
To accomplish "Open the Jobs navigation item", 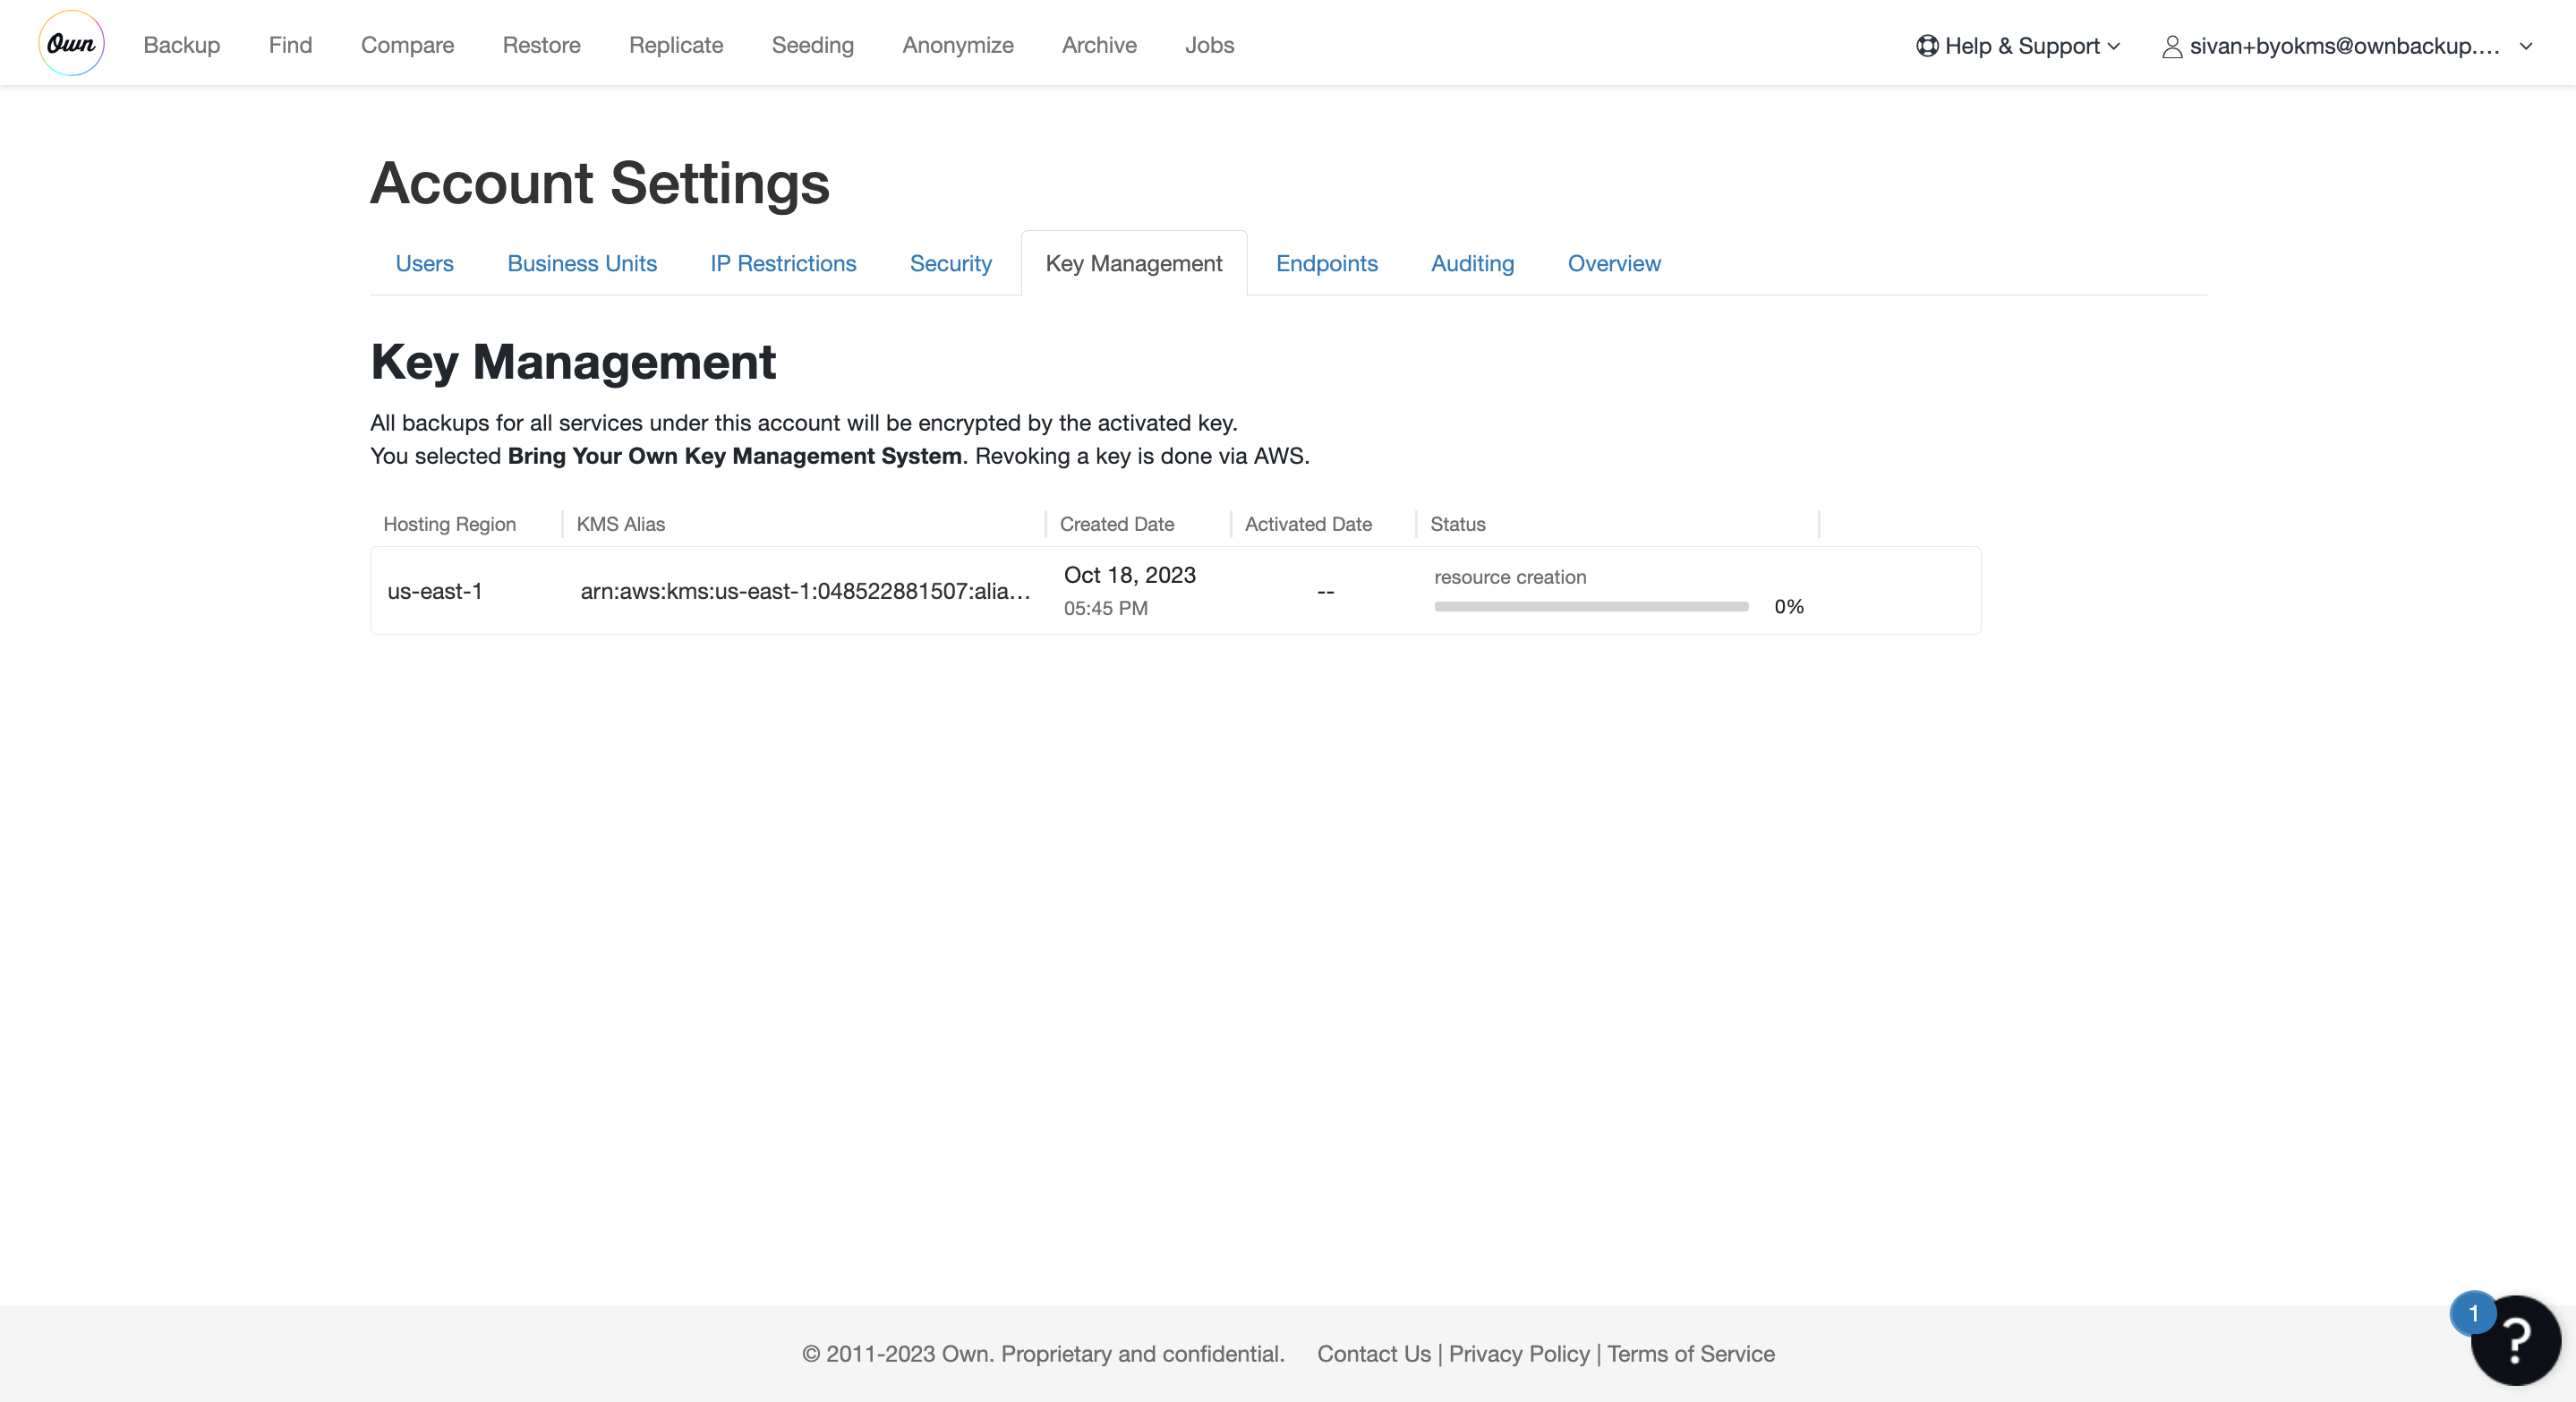I will pos(1209,45).
